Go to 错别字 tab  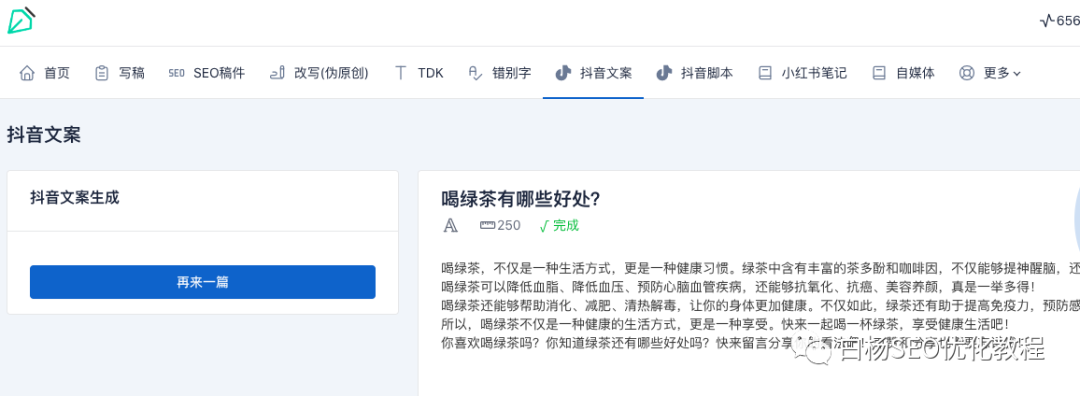[499, 73]
